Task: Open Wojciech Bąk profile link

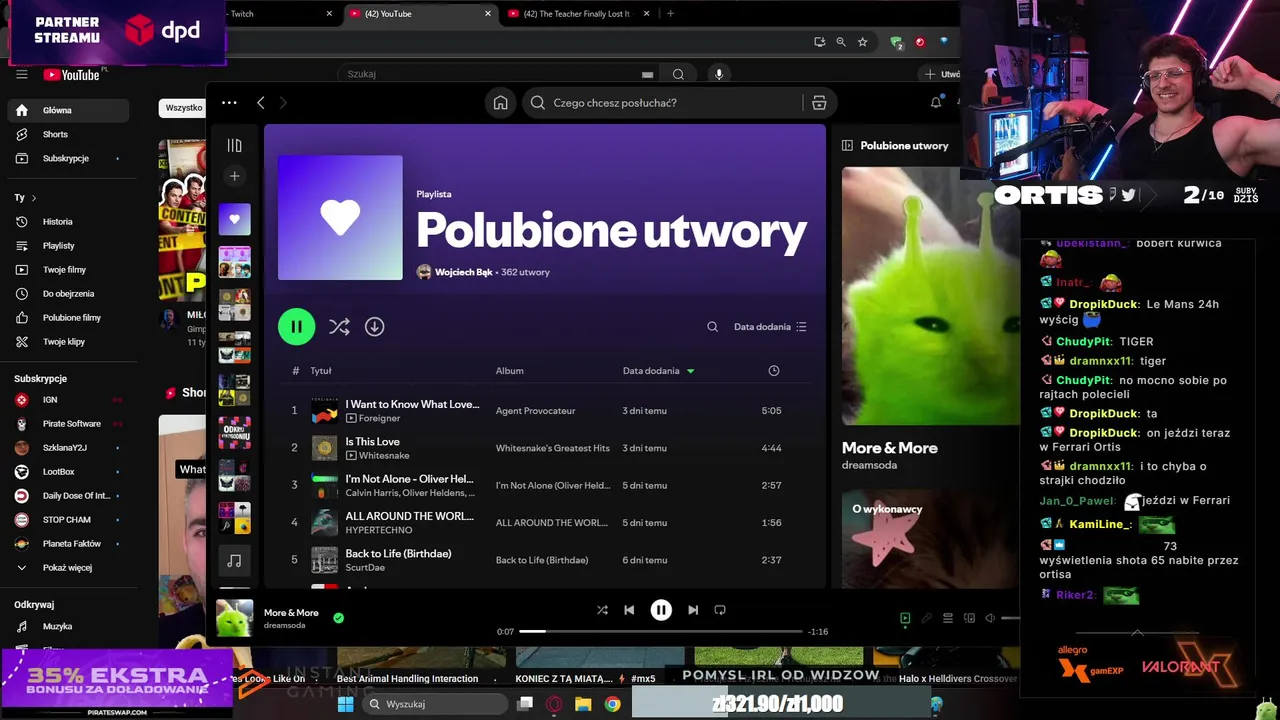Action: point(463,272)
